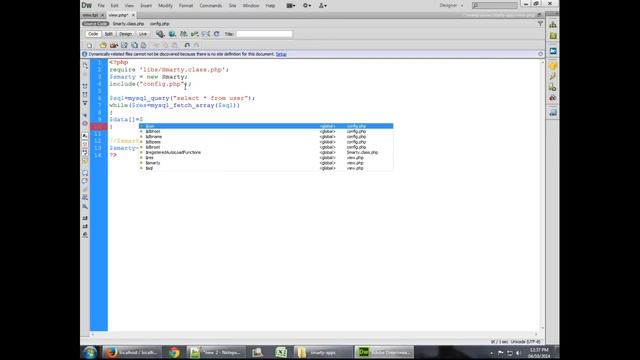
Task: Open Excel from the taskbar
Action: tap(281, 352)
